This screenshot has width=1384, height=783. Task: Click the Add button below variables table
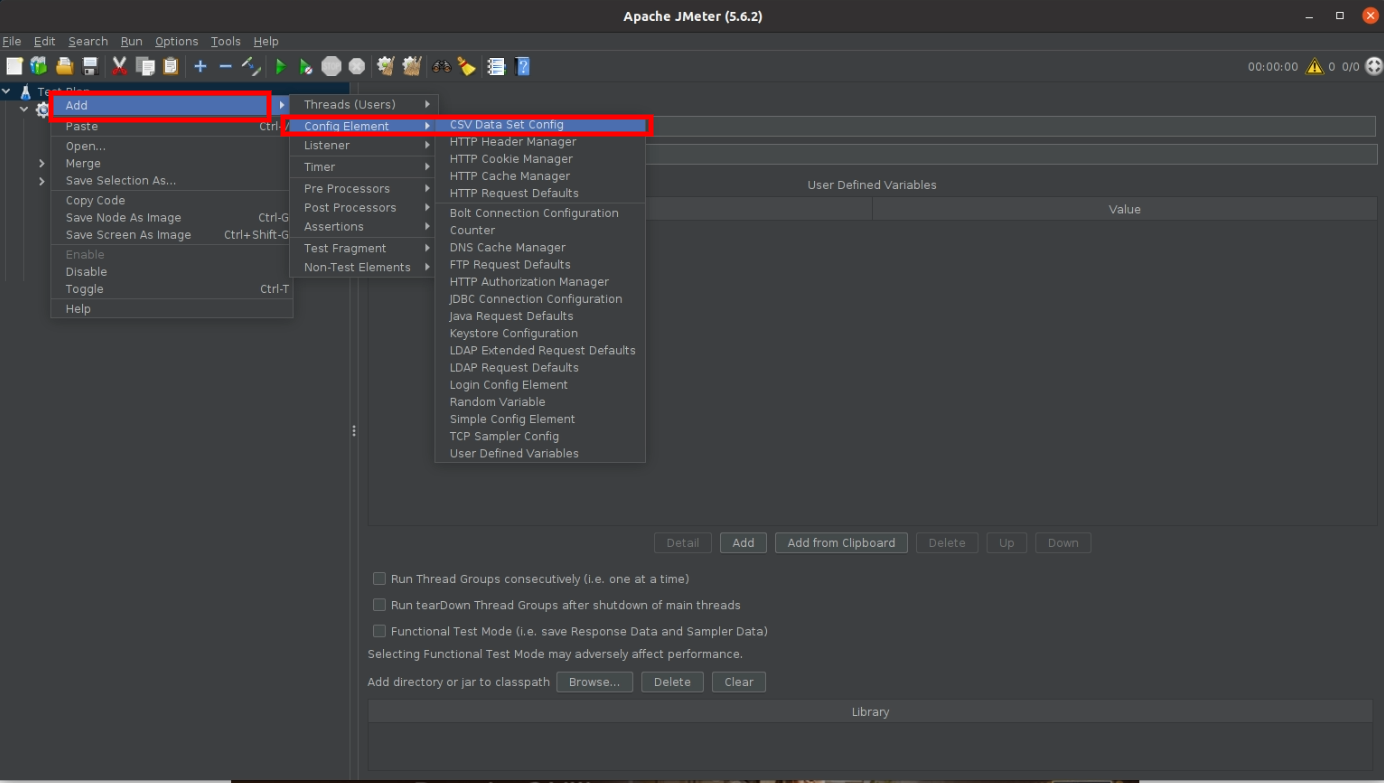[743, 543]
